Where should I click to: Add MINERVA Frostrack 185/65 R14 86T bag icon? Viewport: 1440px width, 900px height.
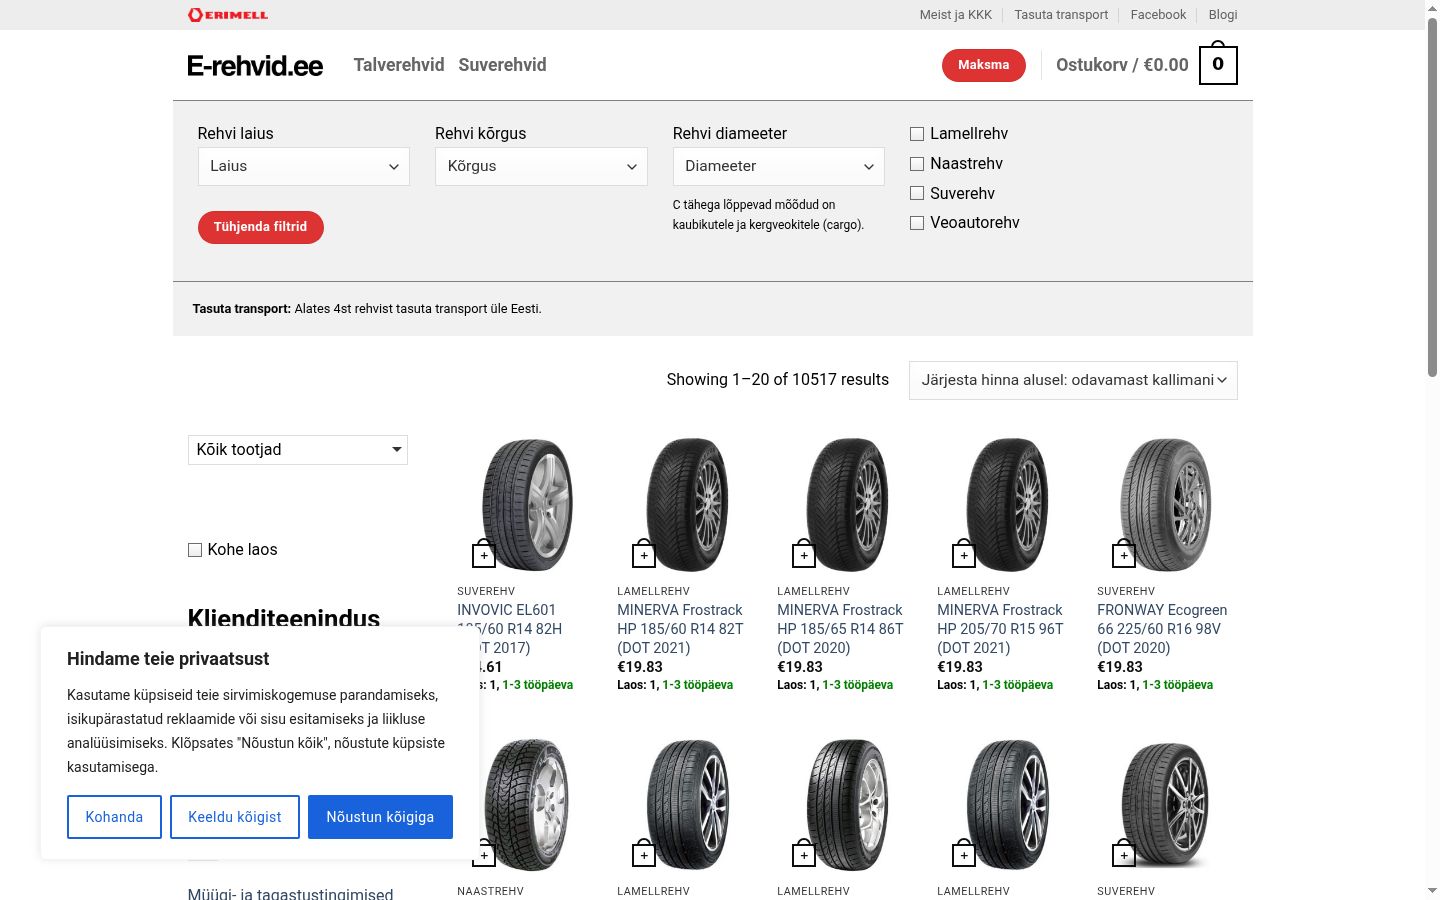pos(804,553)
